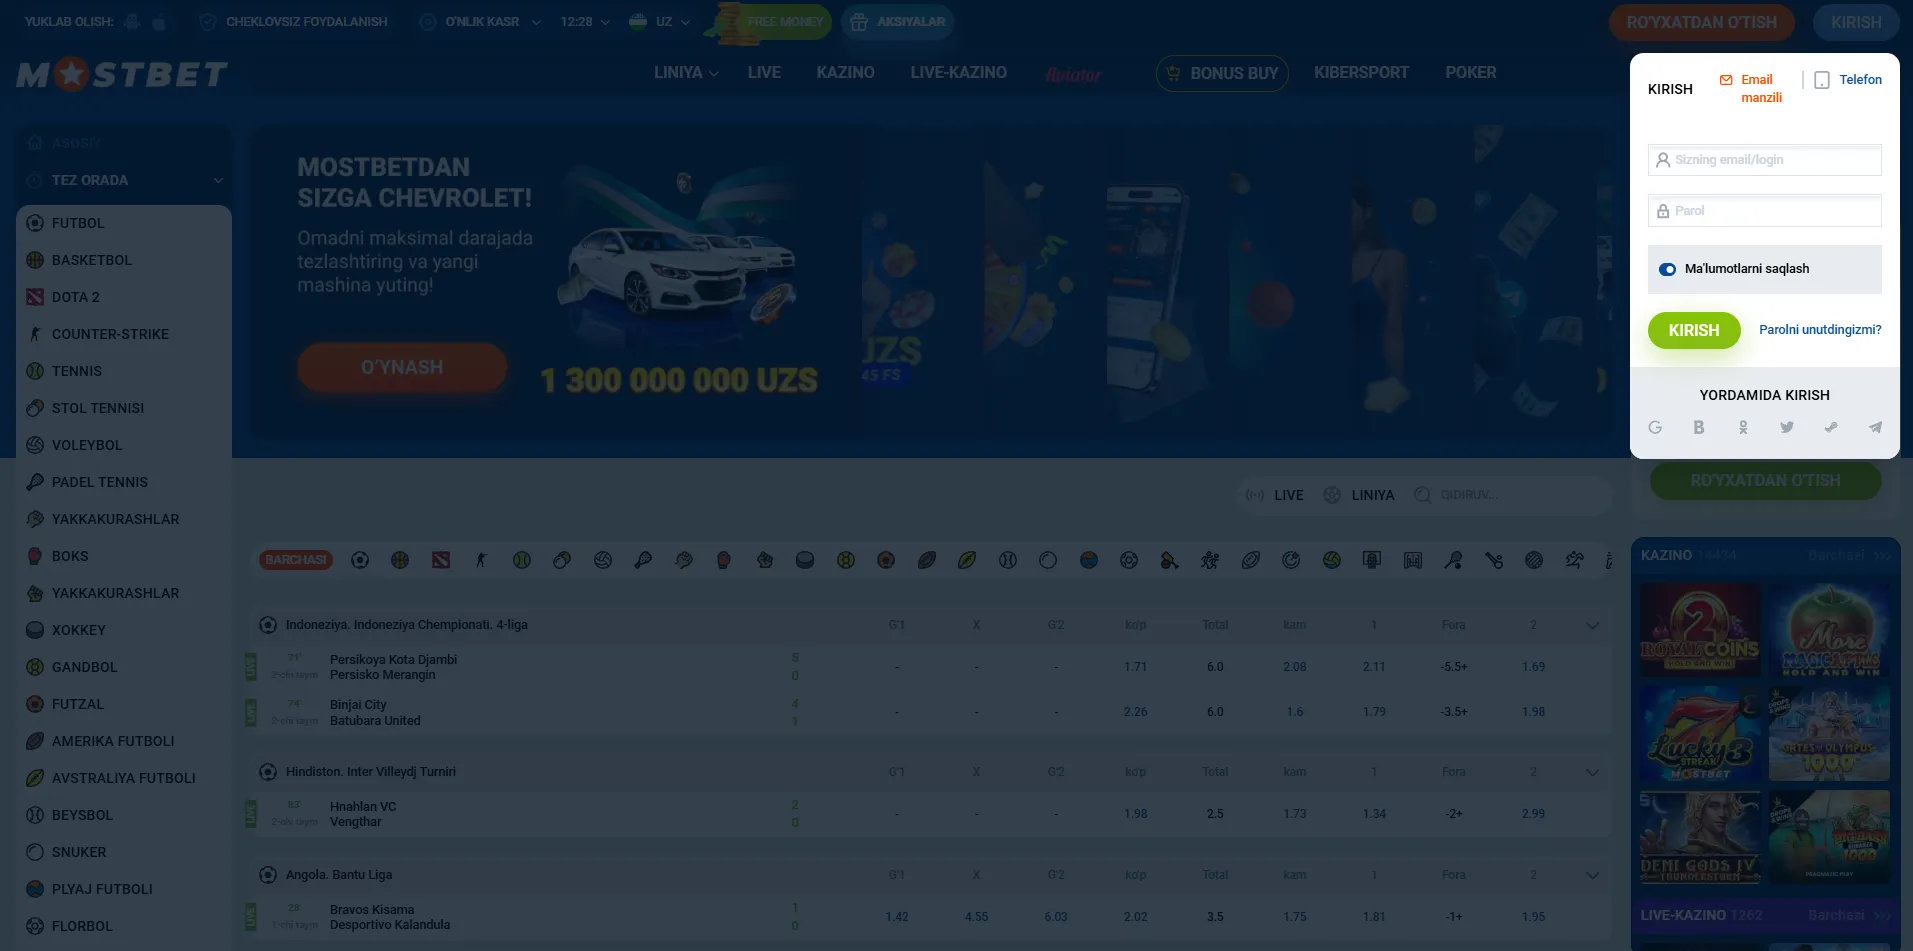Select STOL TENNISI in the sidebar
1913x951 pixels.
click(x=124, y=408)
